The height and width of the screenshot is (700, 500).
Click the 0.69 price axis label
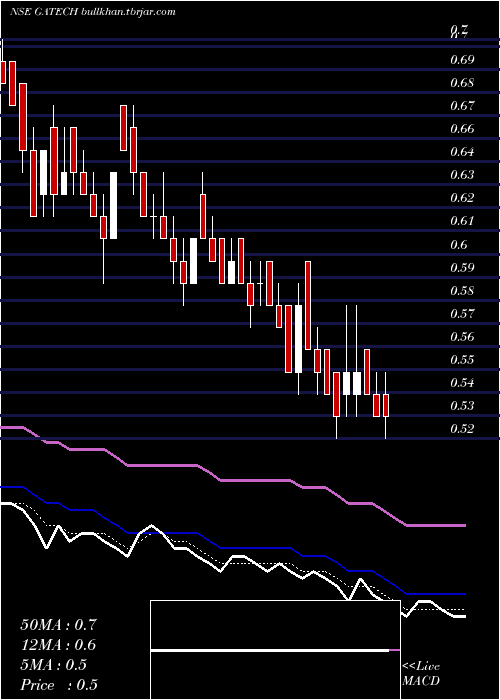click(x=462, y=59)
